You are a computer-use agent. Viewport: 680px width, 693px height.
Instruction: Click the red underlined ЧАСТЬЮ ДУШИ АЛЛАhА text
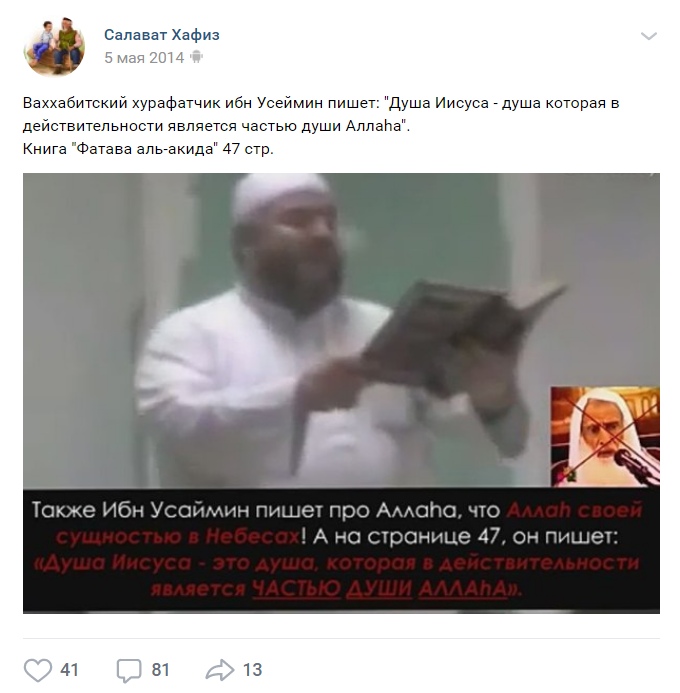point(380,589)
